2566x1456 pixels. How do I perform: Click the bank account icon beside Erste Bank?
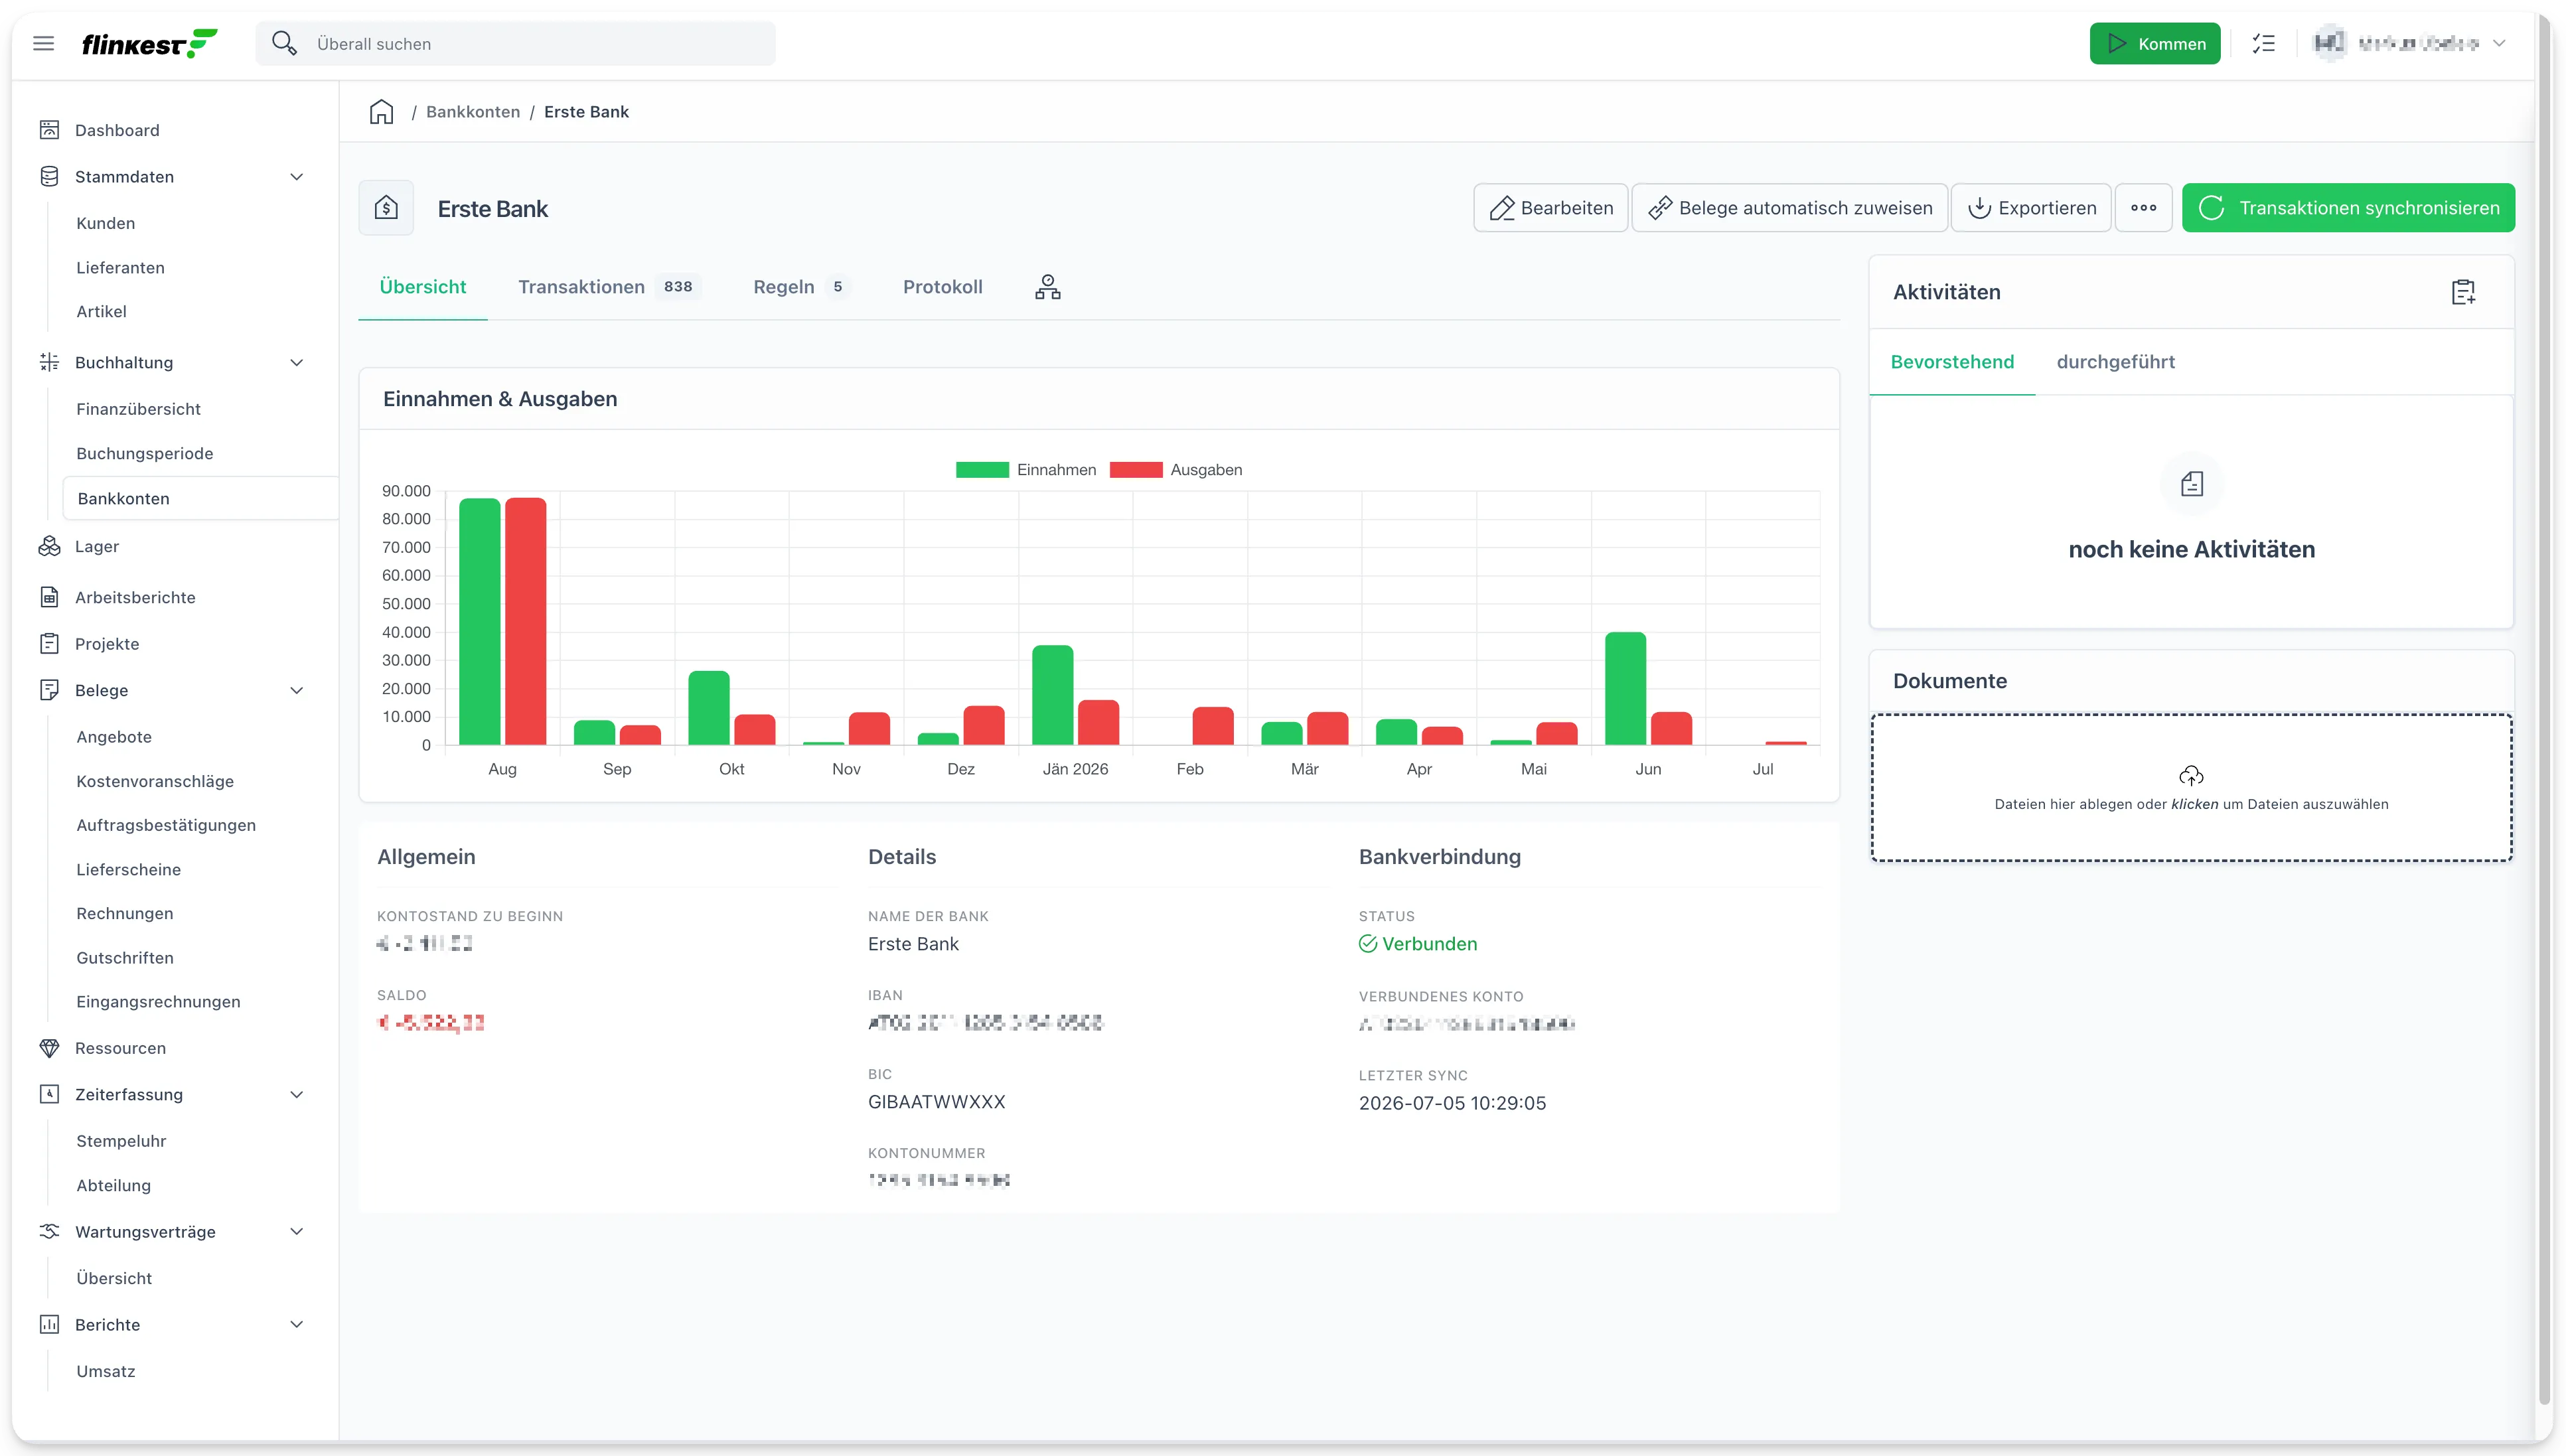(386, 208)
